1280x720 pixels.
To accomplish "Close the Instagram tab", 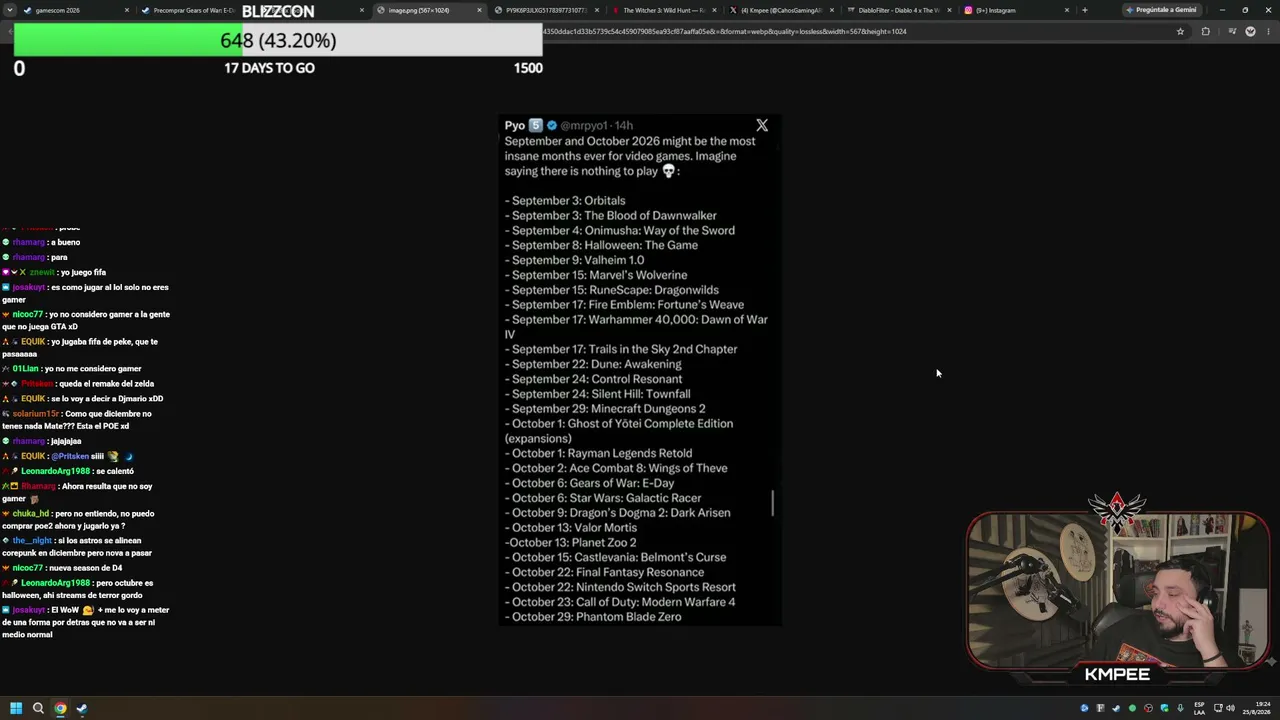I will click(1067, 10).
